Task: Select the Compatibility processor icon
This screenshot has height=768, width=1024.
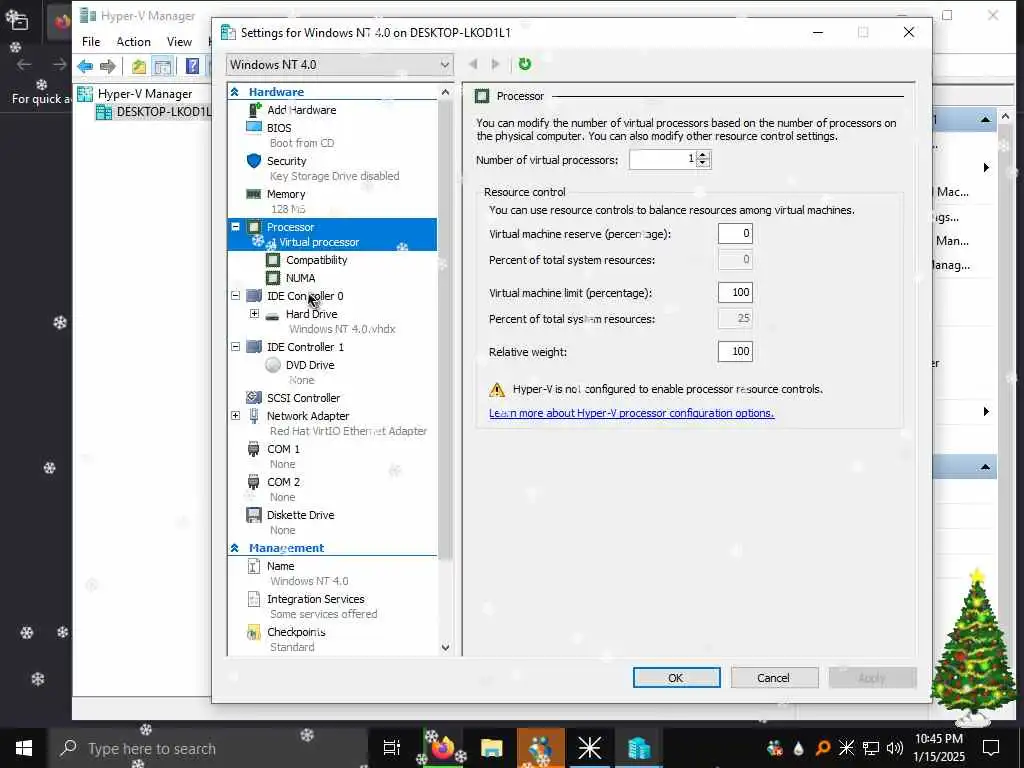Action: click(273, 260)
